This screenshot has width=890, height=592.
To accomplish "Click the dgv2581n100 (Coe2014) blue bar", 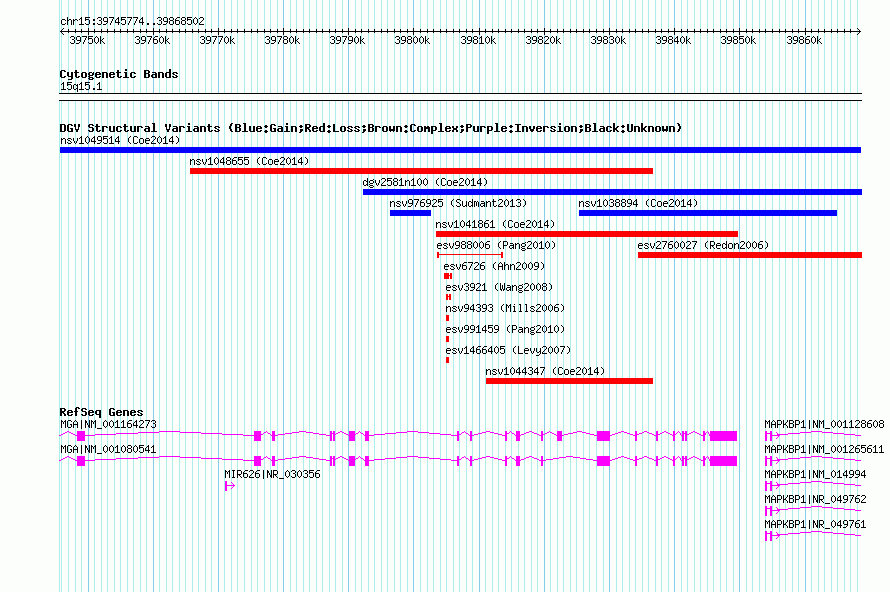I will 612,192.
